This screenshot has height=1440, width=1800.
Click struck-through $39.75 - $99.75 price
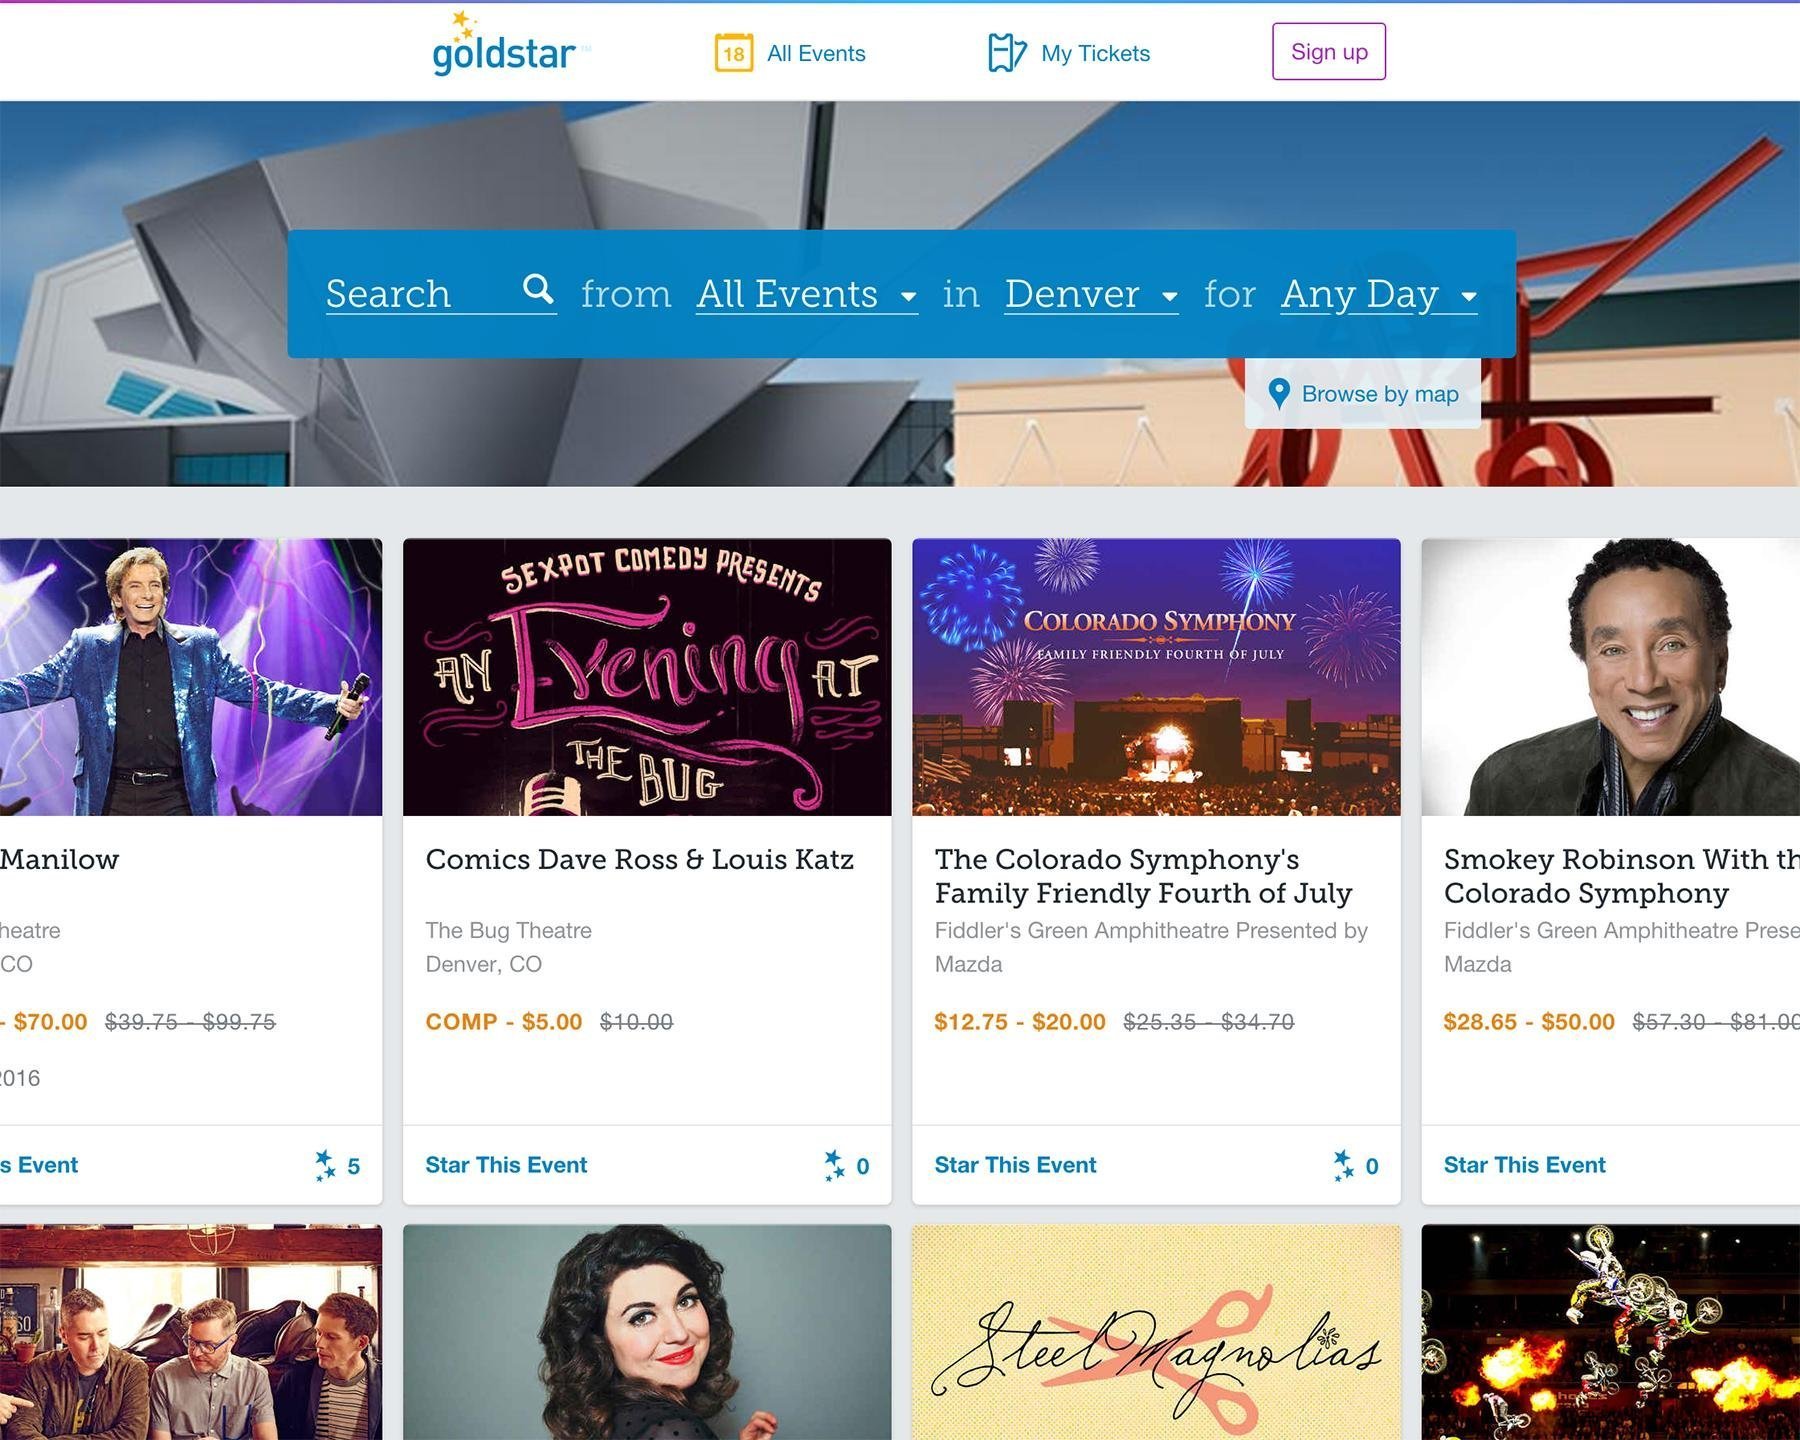[x=190, y=1022]
